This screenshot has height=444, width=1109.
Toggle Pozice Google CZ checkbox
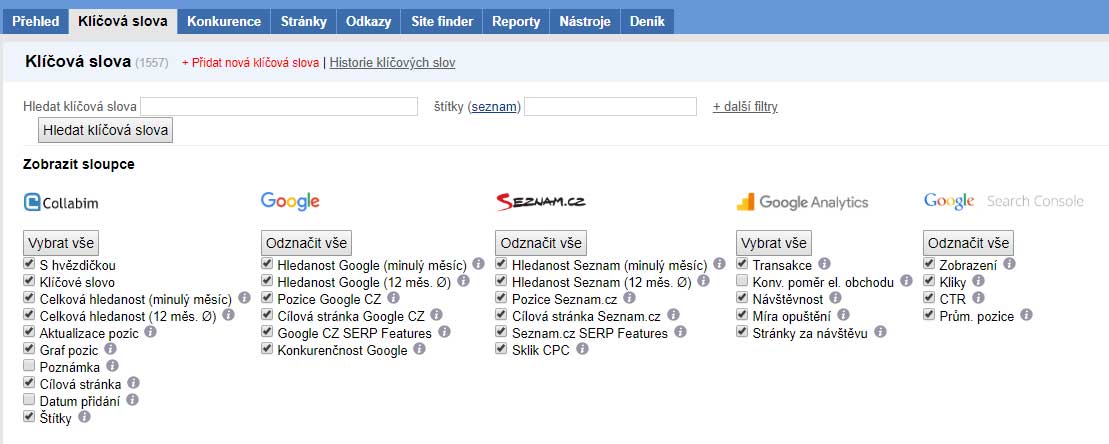click(x=267, y=298)
